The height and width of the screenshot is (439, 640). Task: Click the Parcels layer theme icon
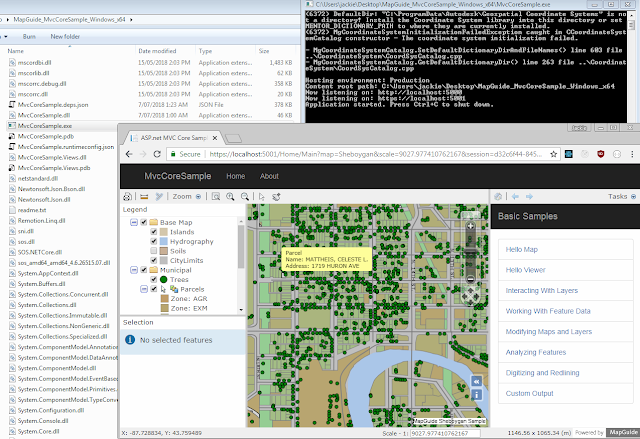click(x=174, y=289)
